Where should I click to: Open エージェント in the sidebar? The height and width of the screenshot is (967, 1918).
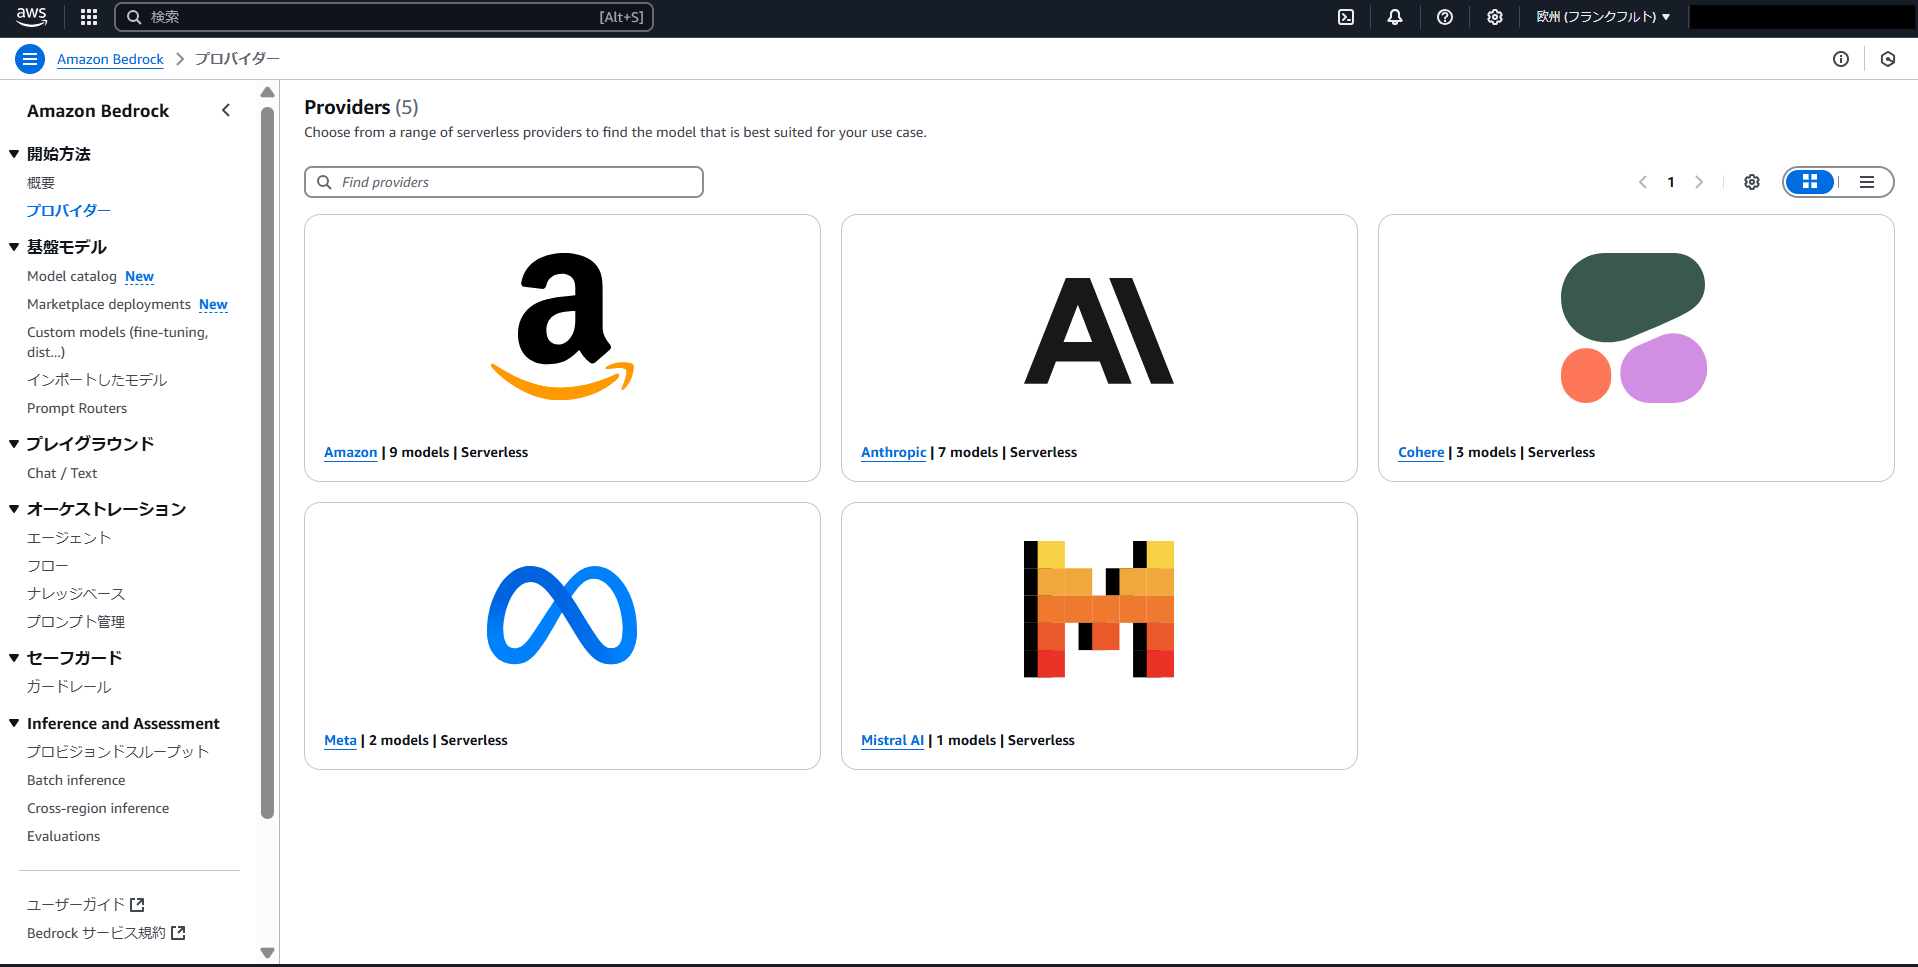click(x=69, y=538)
